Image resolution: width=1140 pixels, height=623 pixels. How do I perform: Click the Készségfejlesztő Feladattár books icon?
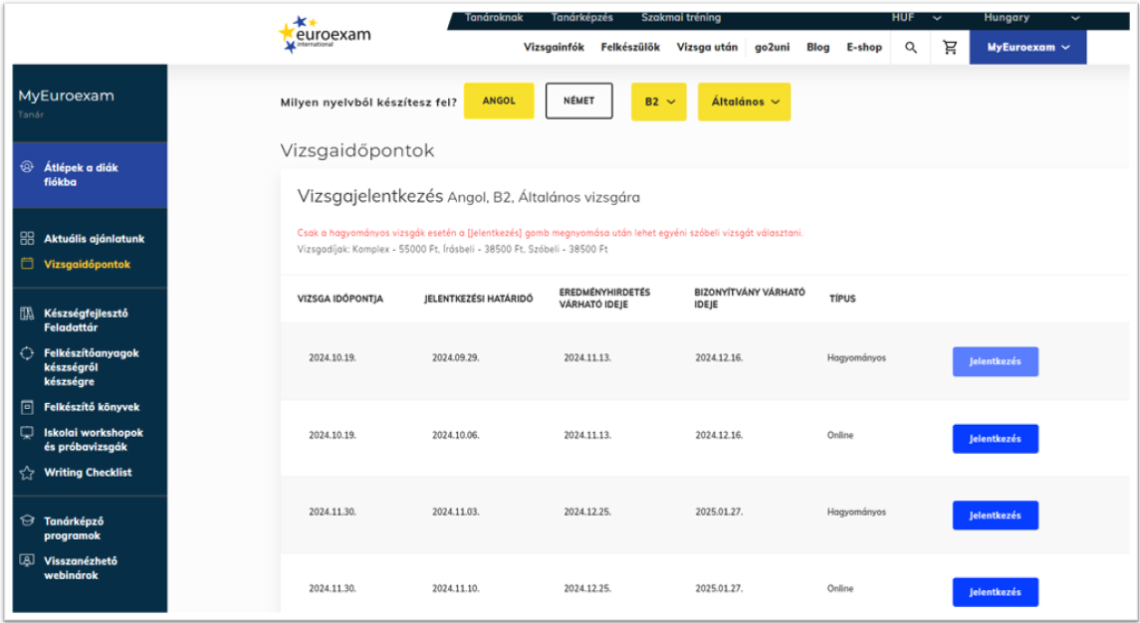[x=27, y=313]
